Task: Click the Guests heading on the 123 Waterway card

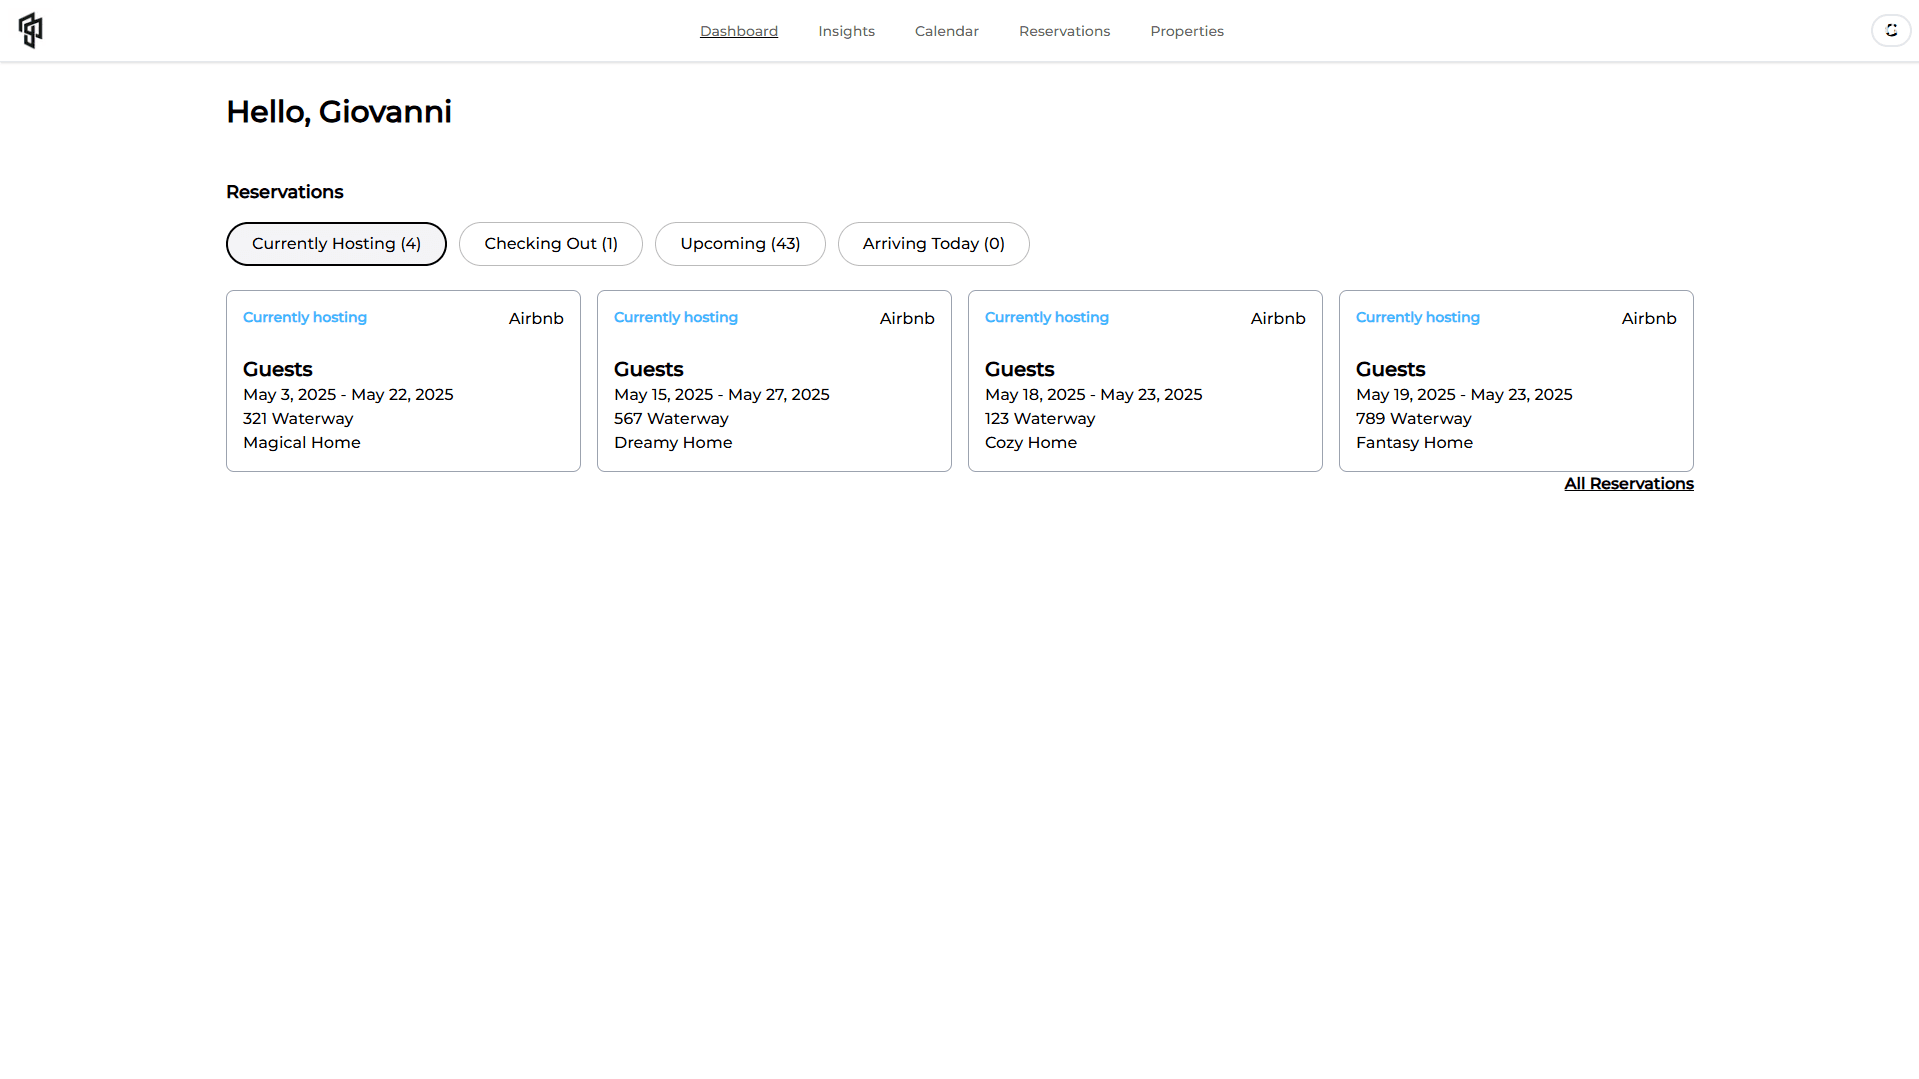Action: [1019, 369]
